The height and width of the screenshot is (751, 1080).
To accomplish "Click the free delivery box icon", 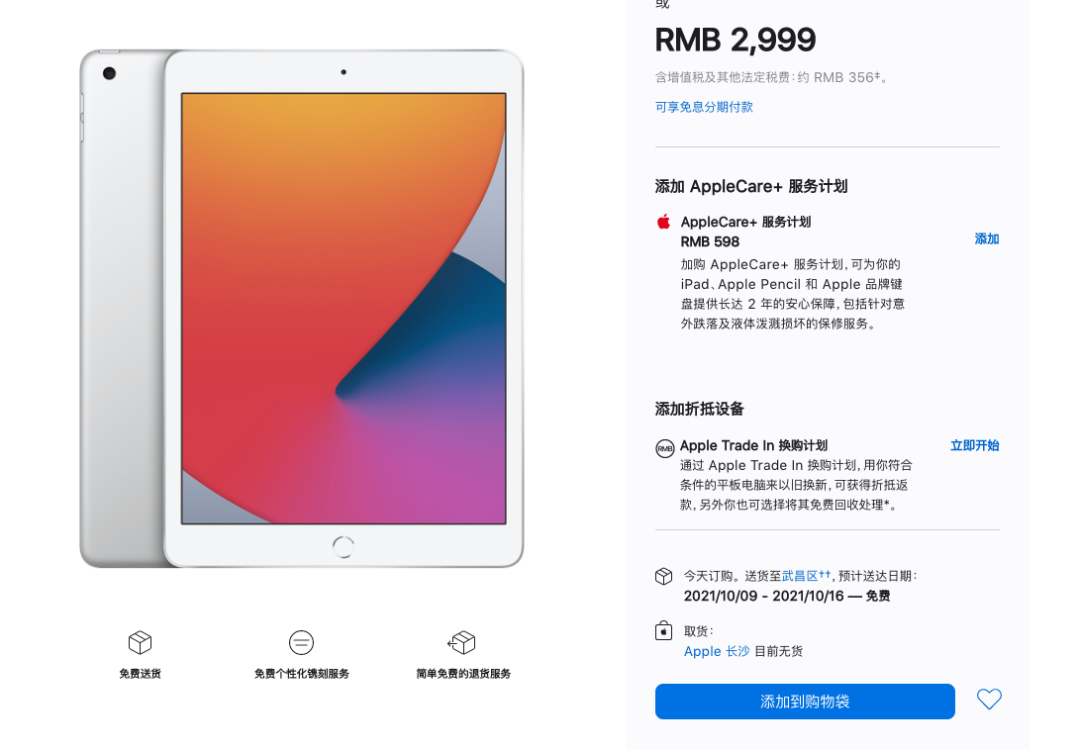I will (140, 642).
